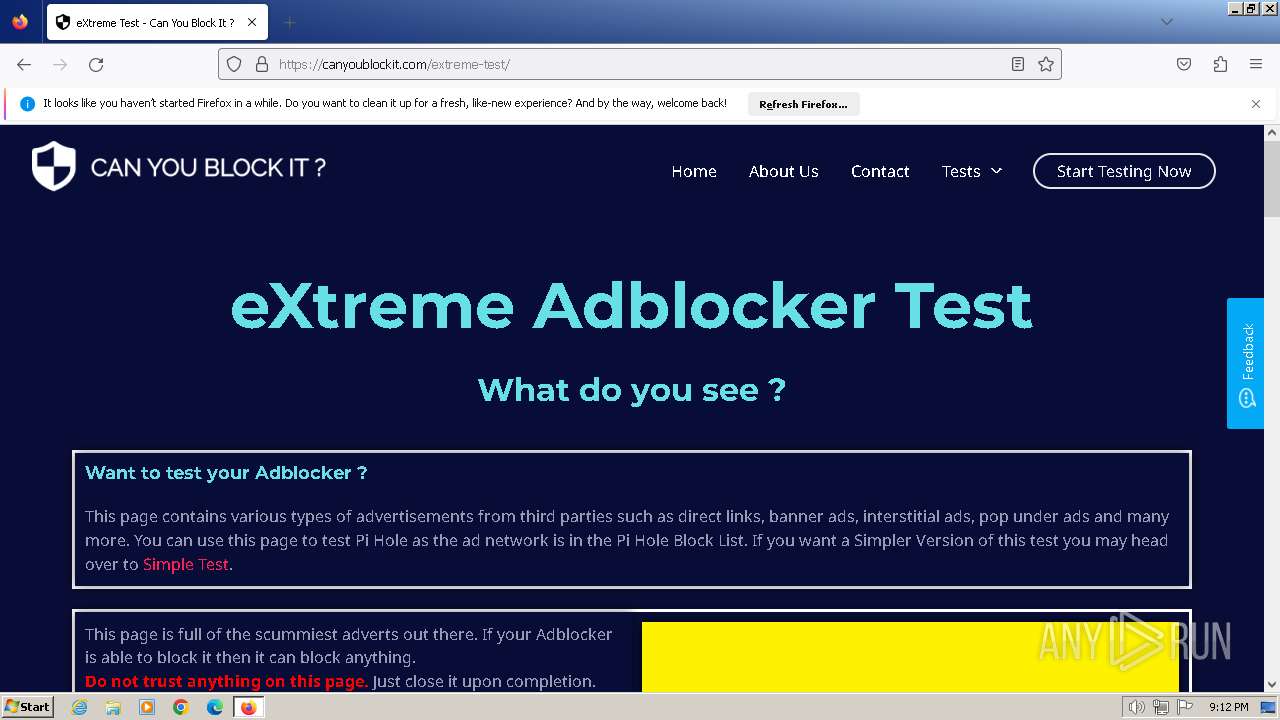Click 'Do not trust anything on this page.' text
The image size is (1280, 720).
click(226, 681)
